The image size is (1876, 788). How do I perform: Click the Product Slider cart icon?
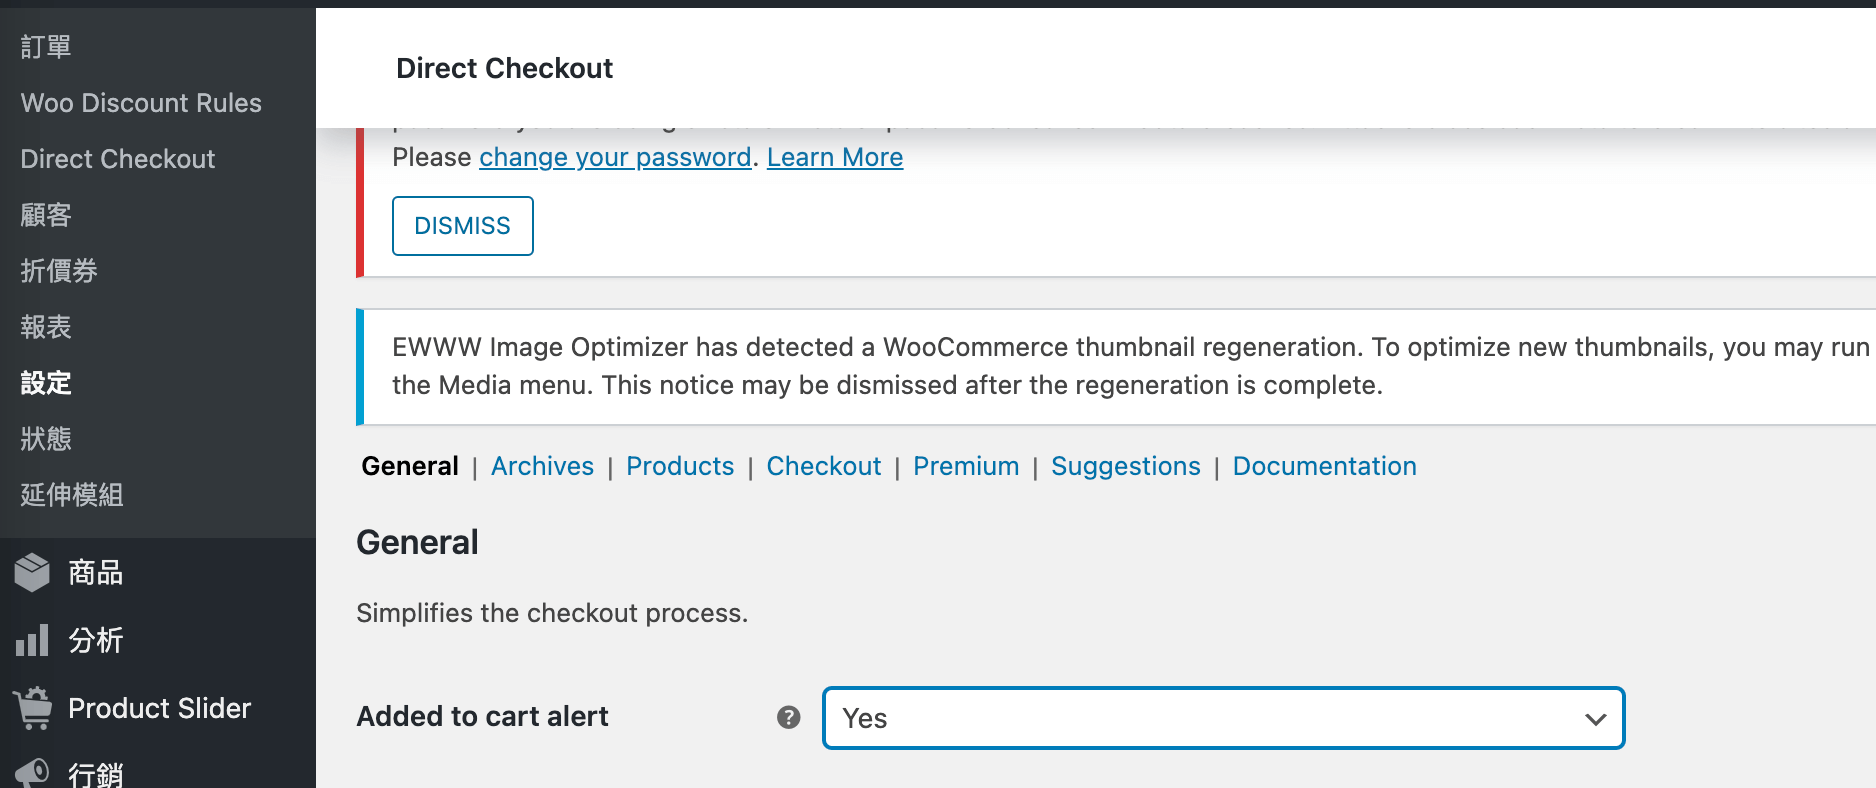(33, 708)
